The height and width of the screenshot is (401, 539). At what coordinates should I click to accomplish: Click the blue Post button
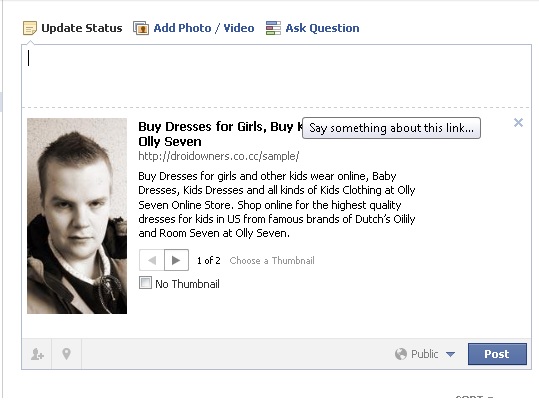pyautogui.click(x=497, y=354)
